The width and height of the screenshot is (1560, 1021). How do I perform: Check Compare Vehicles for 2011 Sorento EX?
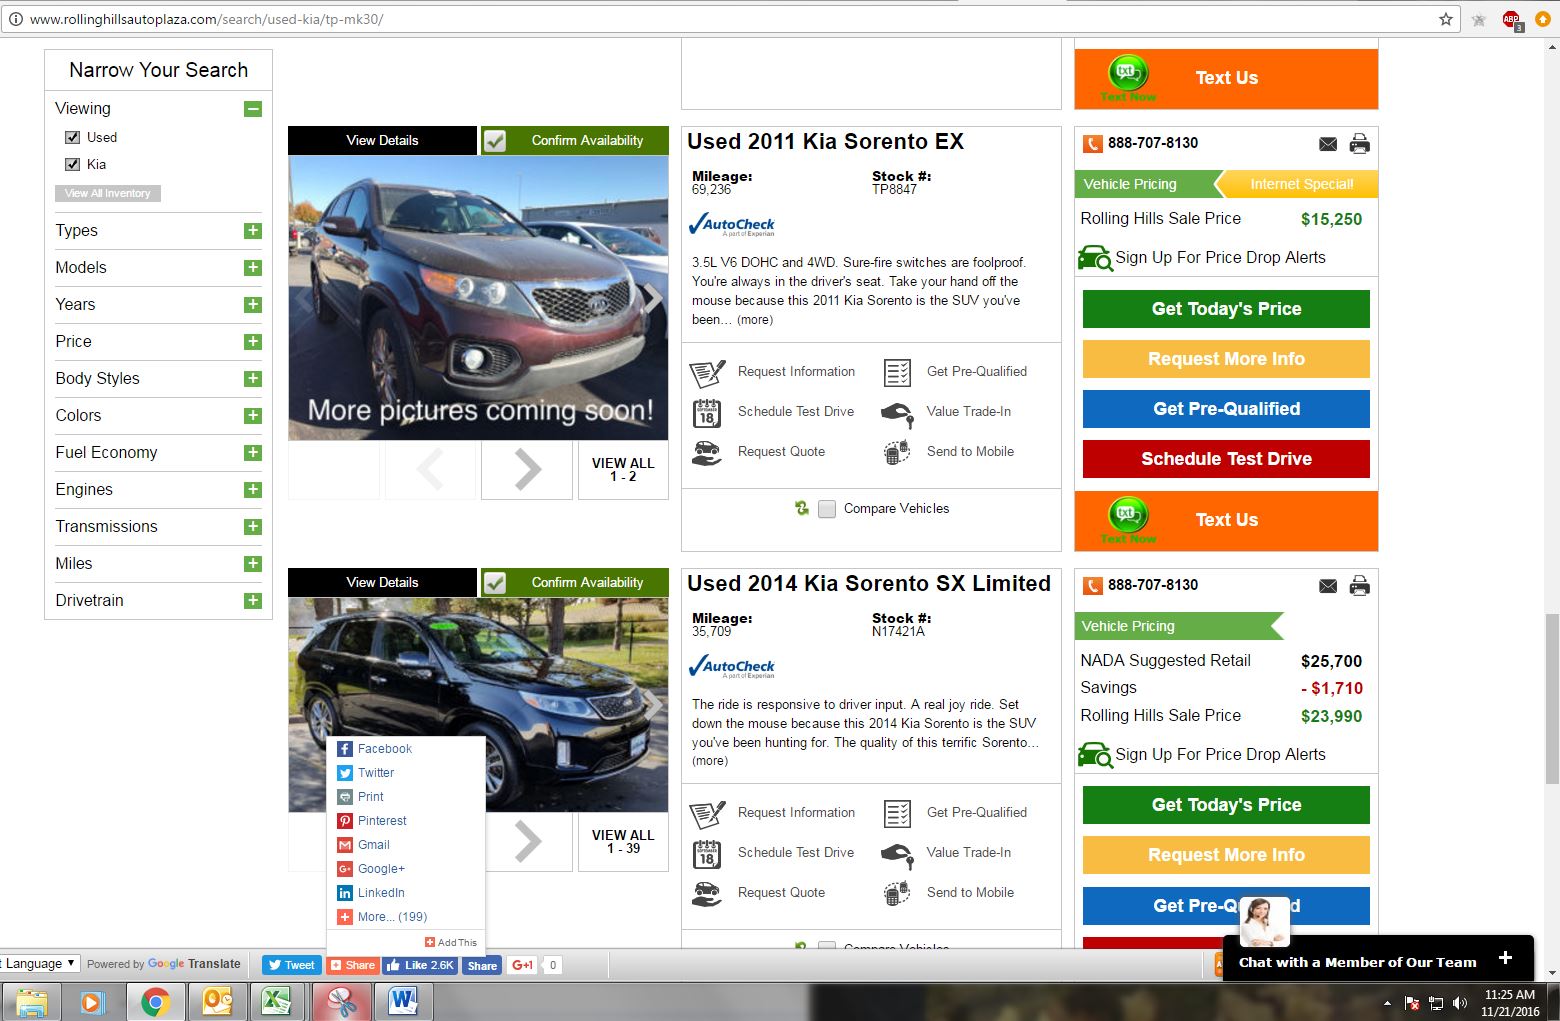pyautogui.click(x=827, y=509)
